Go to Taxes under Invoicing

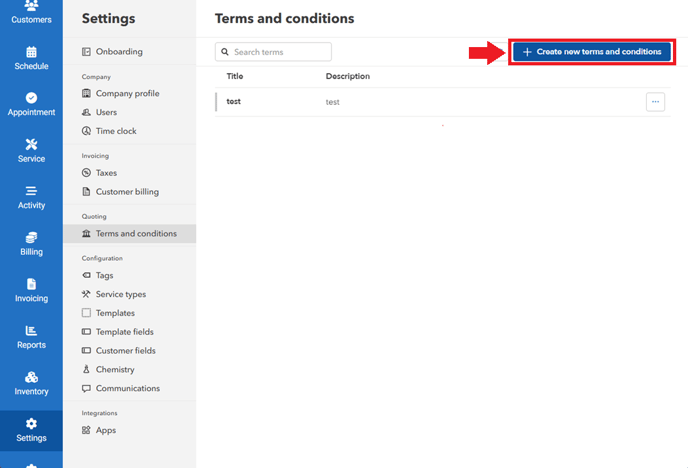(106, 173)
